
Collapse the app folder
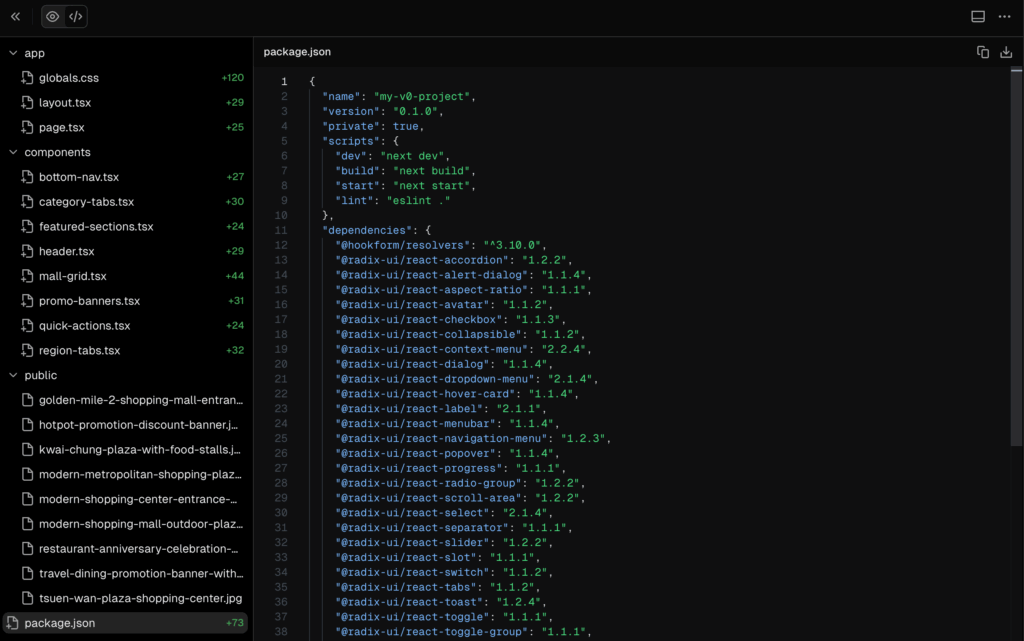[14, 53]
